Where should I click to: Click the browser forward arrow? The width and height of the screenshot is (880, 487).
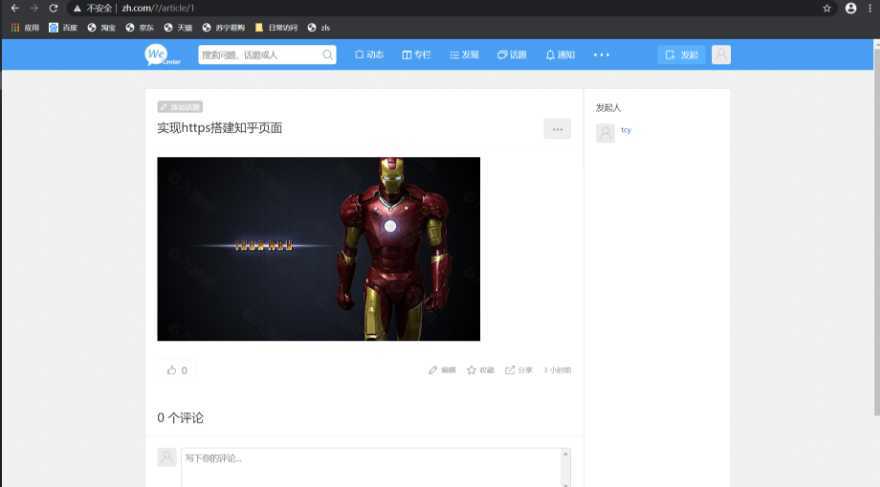coord(34,8)
